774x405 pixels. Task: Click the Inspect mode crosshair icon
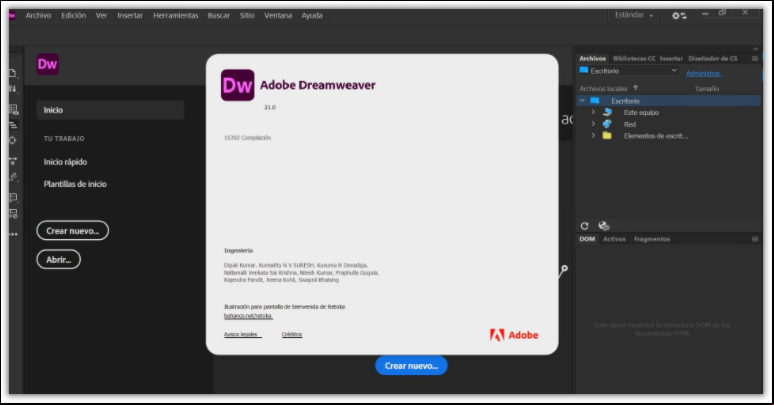coord(13,140)
